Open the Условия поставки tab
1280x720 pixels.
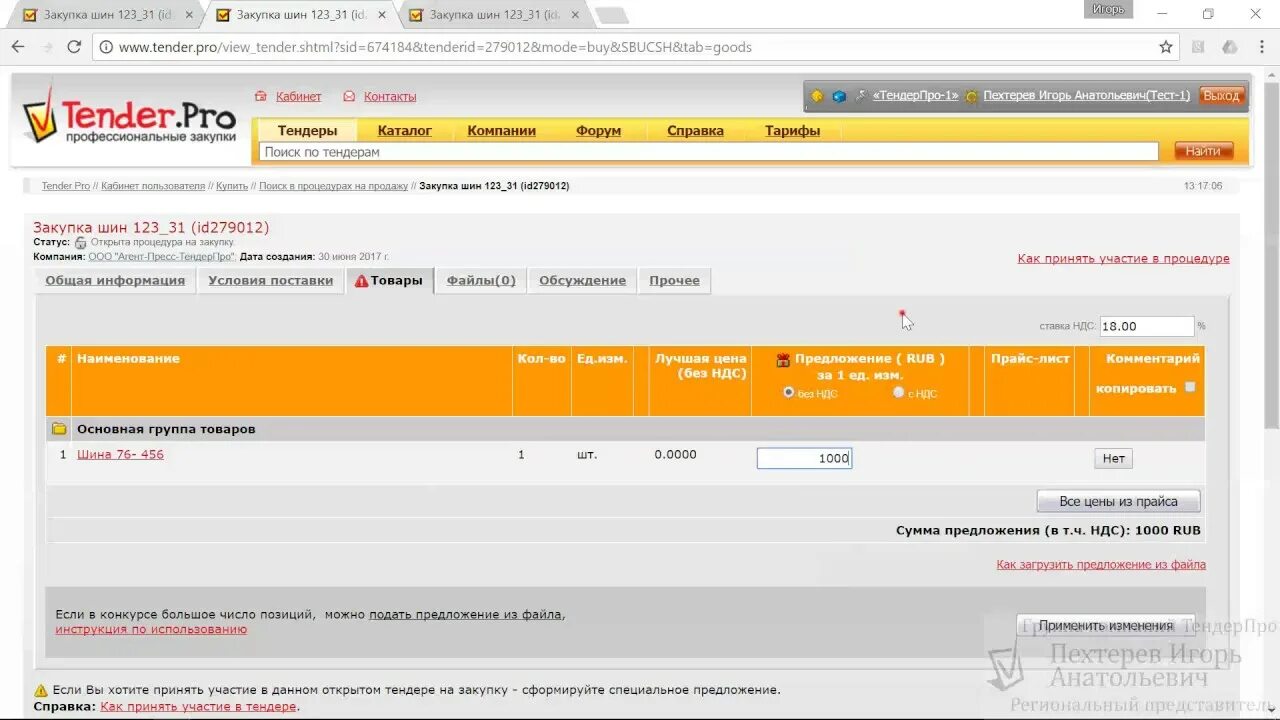(271, 281)
